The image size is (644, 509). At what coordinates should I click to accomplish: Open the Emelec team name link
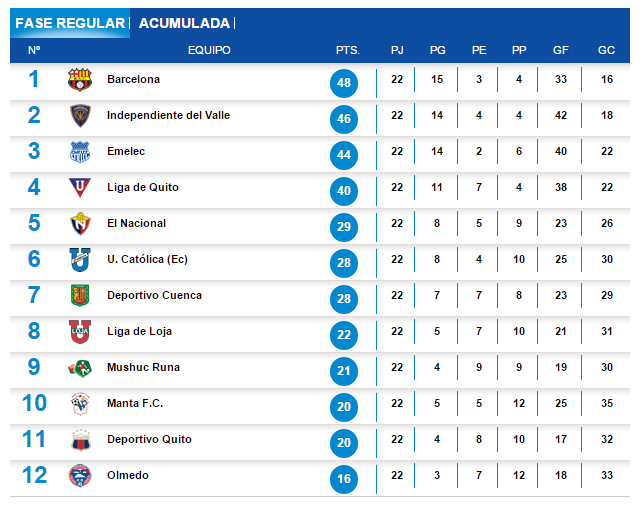pyautogui.click(x=126, y=151)
